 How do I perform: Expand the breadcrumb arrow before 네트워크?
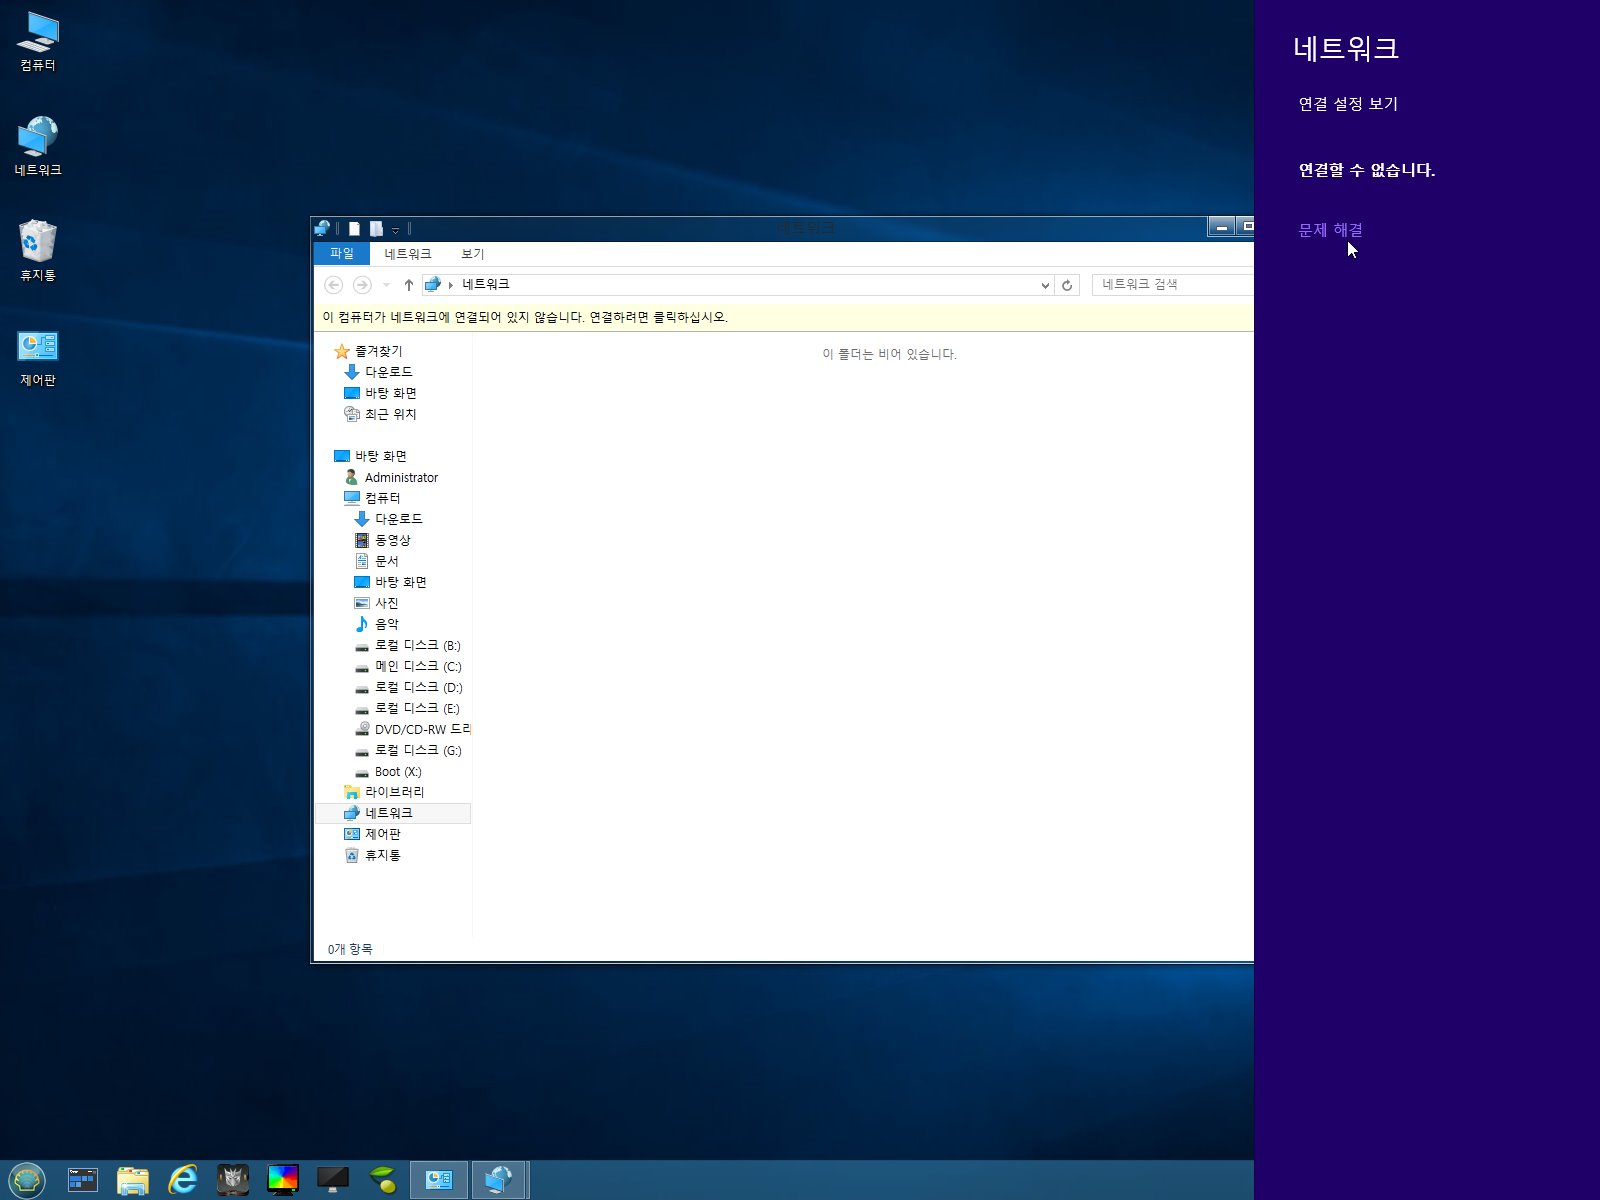[451, 285]
